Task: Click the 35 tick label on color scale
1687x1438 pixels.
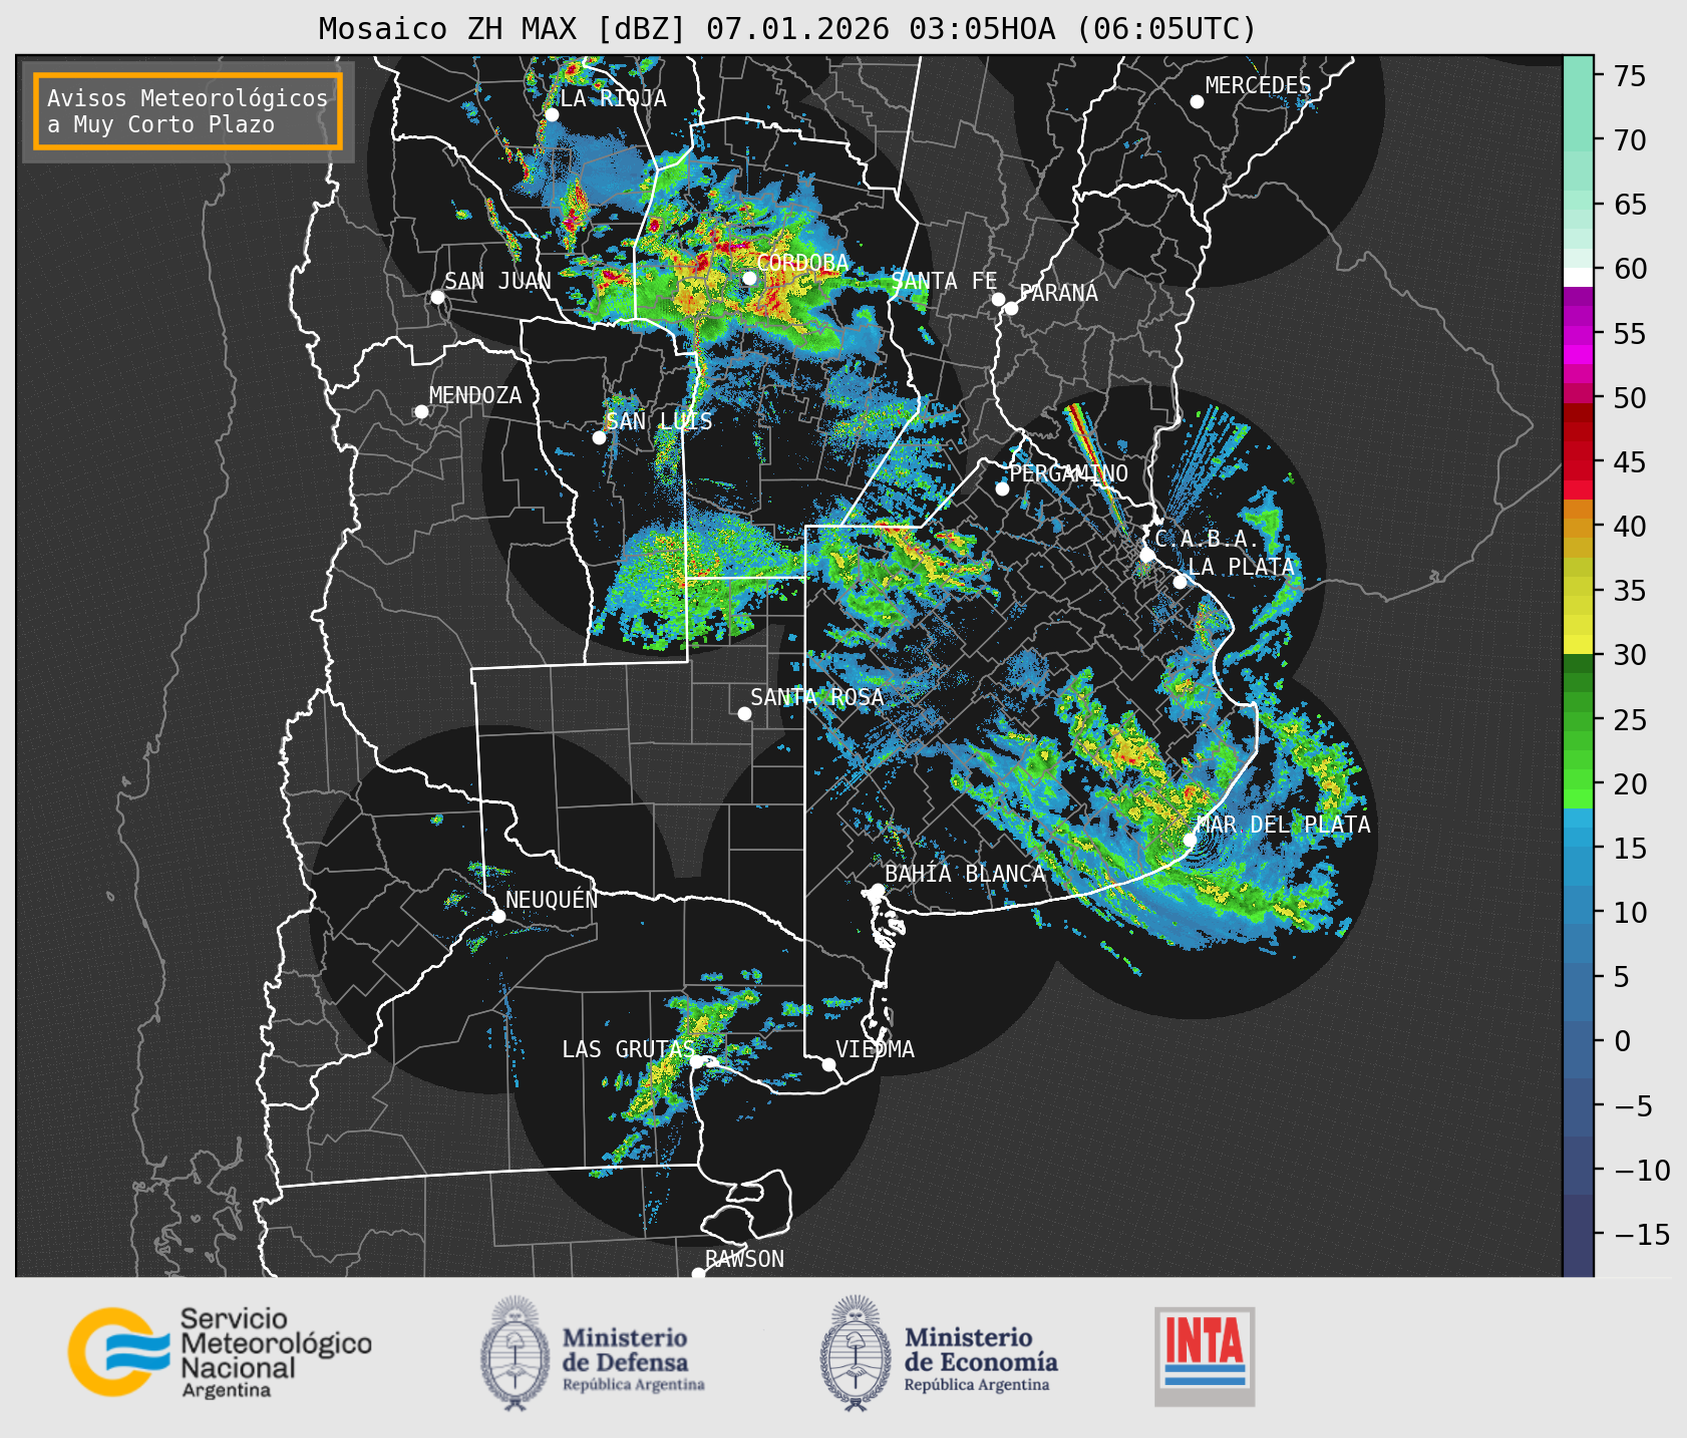Action: [1629, 591]
